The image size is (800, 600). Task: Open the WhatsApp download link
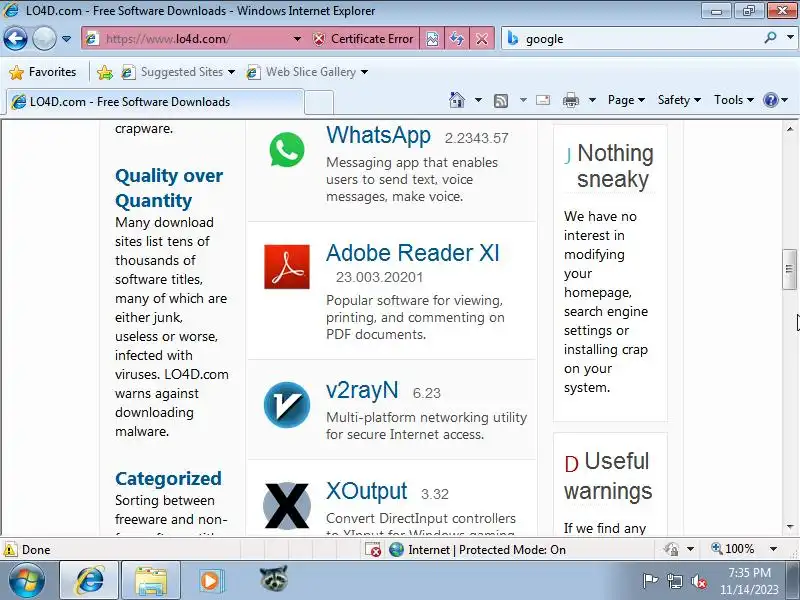pyautogui.click(x=378, y=135)
